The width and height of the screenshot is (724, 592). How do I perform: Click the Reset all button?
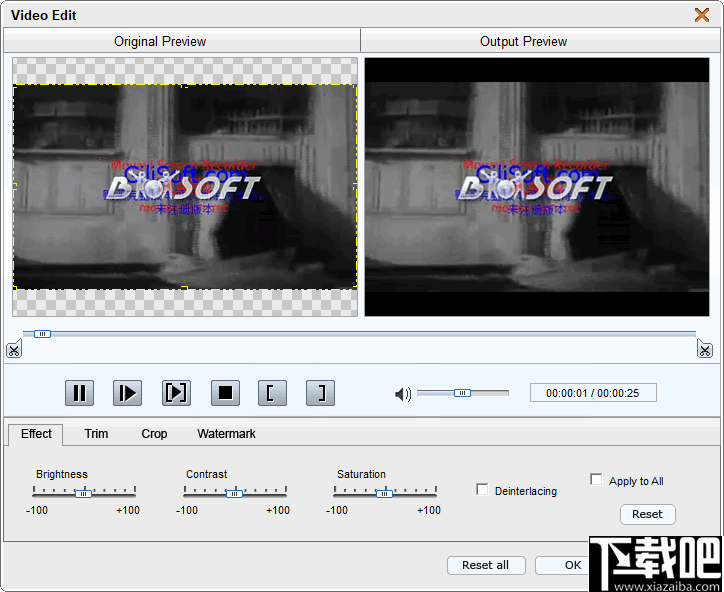tap(486, 565)
